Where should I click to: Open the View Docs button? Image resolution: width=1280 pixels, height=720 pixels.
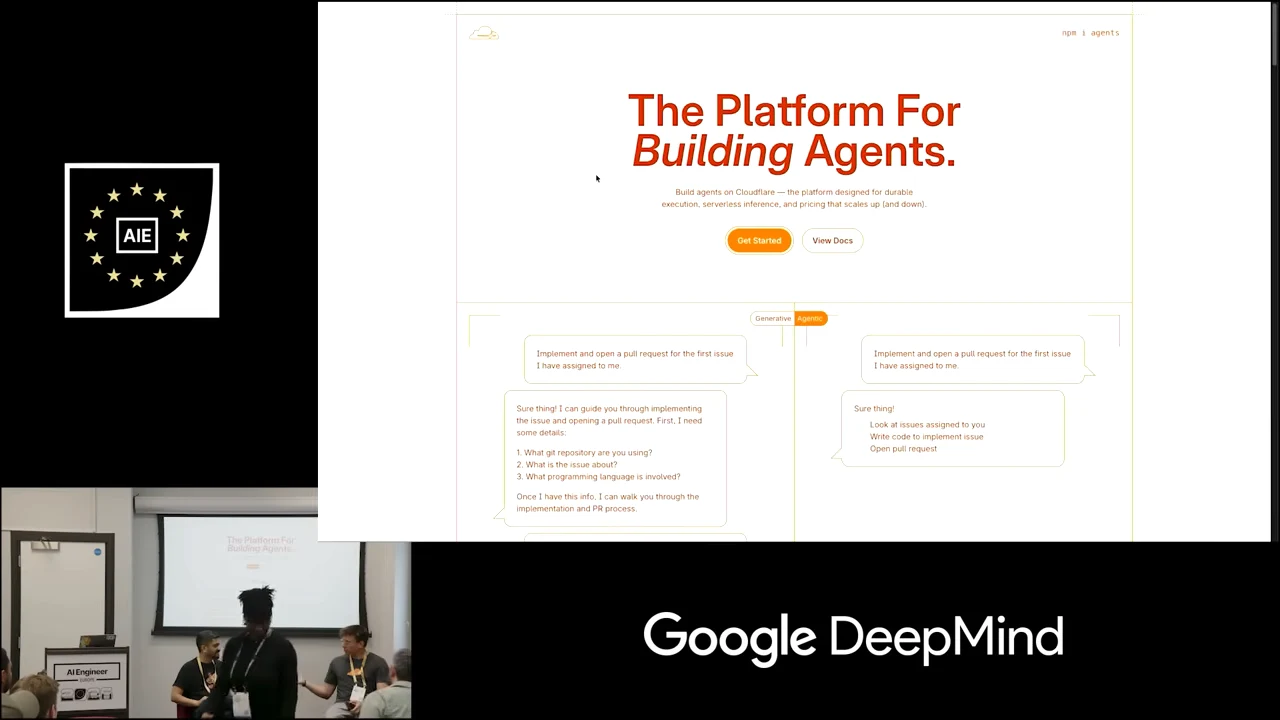point(832,240)
